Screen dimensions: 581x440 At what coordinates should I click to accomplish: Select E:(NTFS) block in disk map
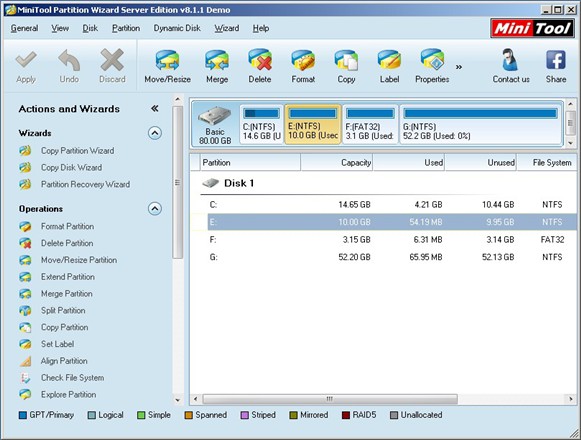313,124
